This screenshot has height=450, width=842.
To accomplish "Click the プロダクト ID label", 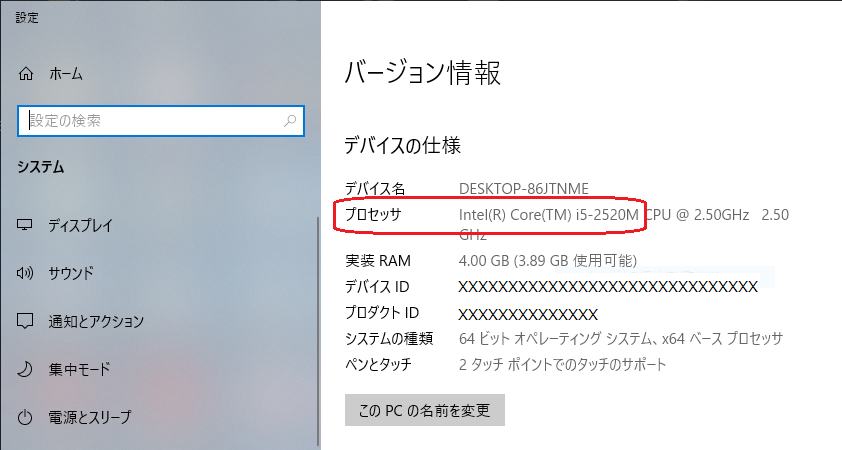I will tap(382, 313).
